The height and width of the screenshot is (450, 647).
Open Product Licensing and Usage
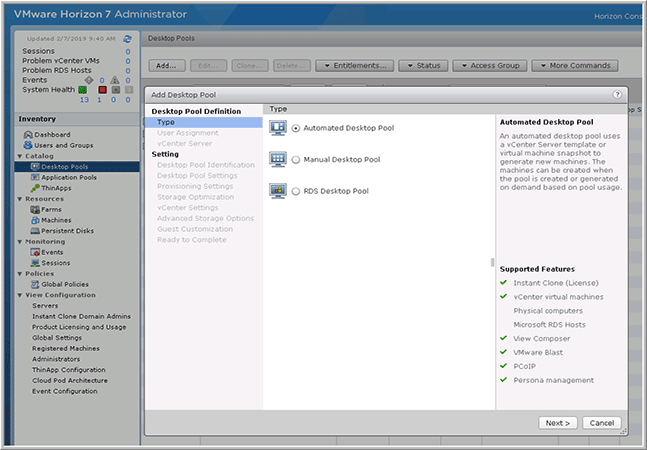pyautogui.click(x=79, y=327)
